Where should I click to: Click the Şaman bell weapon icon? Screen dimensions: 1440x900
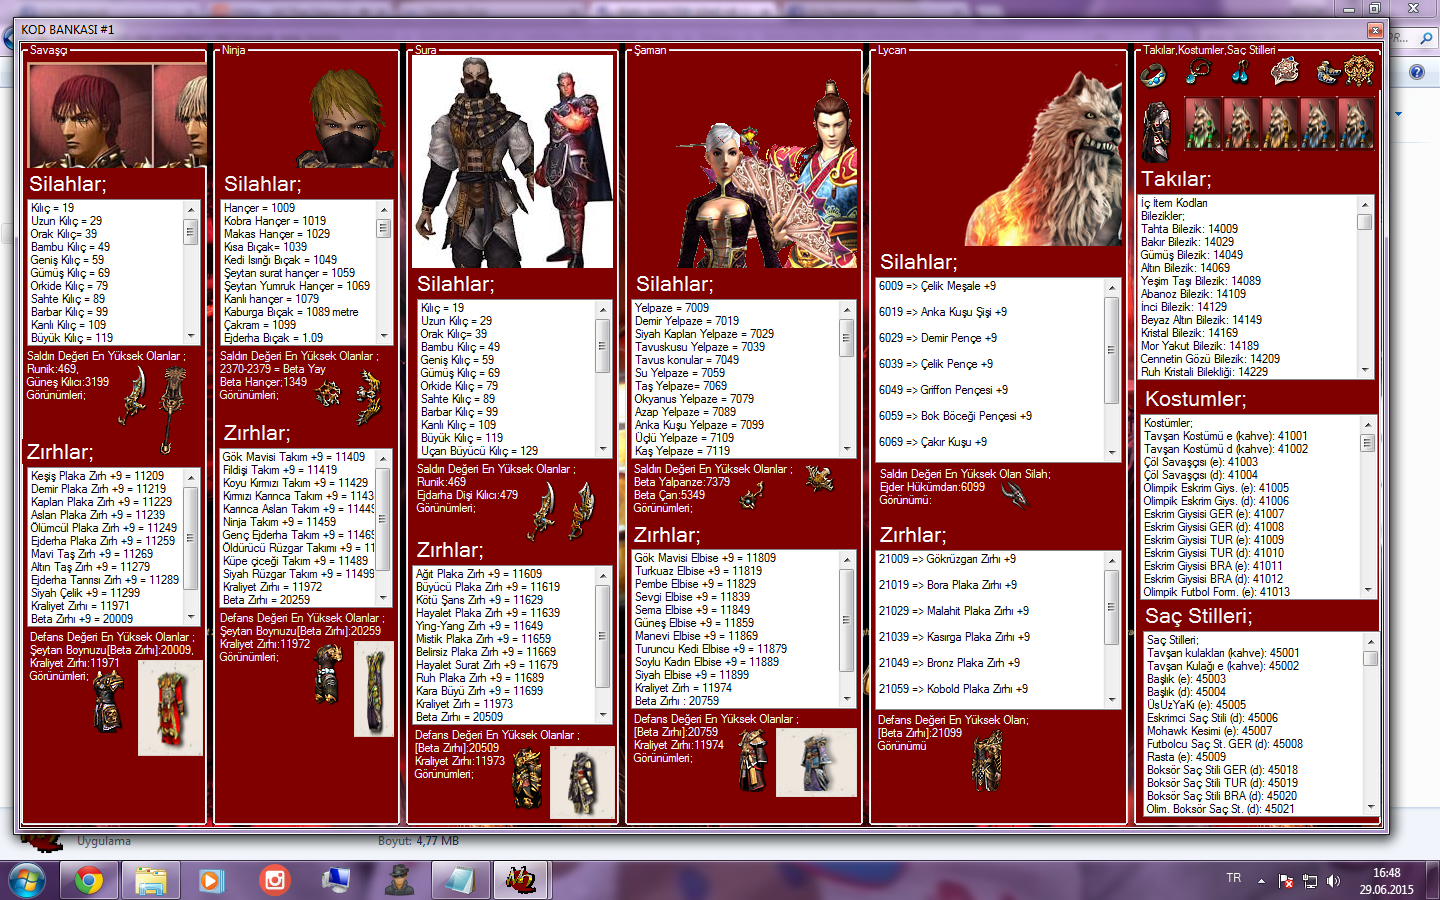pos(752,495)
